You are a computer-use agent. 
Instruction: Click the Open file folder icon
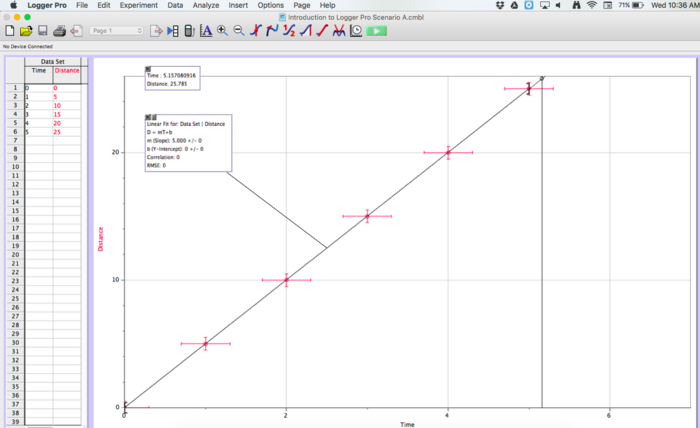[25, 31]
